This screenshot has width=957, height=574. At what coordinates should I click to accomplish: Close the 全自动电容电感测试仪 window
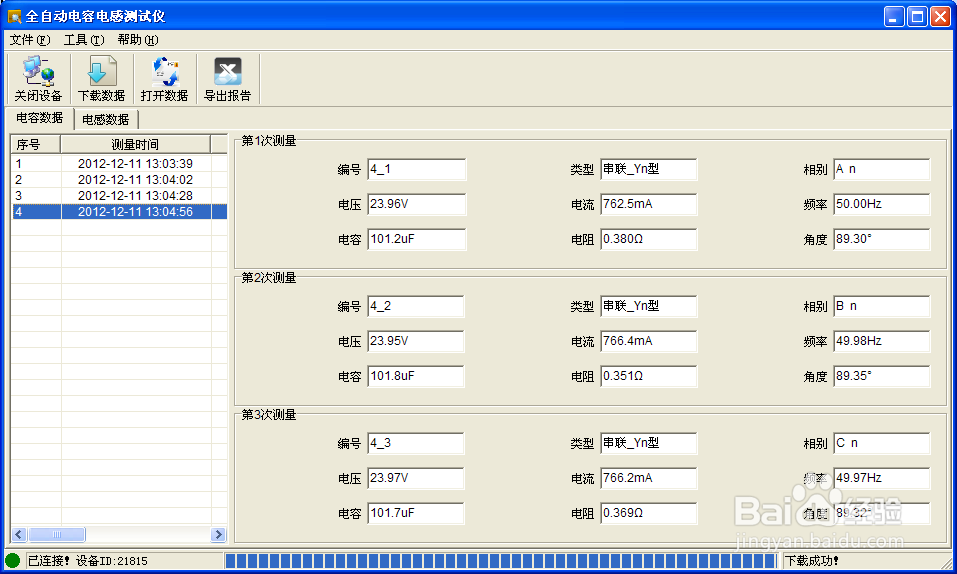tap(940, 16)
